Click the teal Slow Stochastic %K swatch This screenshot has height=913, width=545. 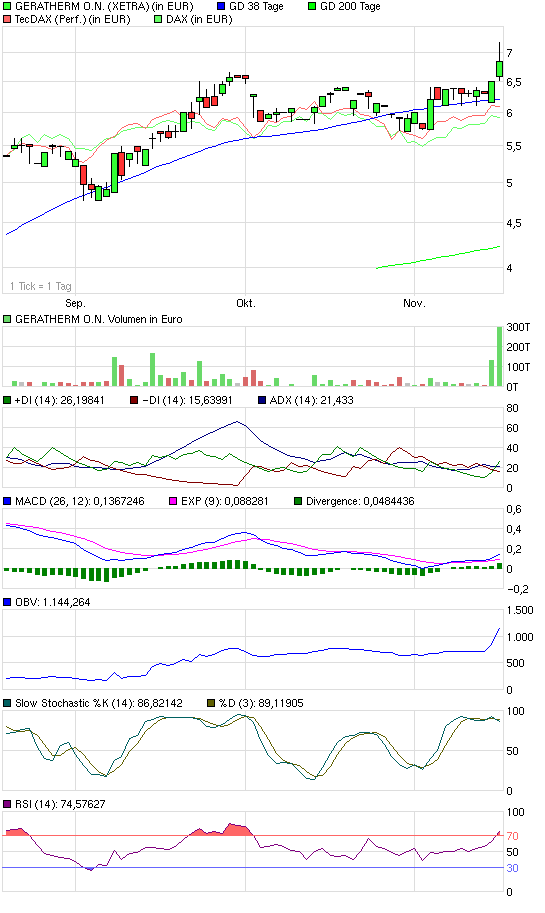(7, 703)
